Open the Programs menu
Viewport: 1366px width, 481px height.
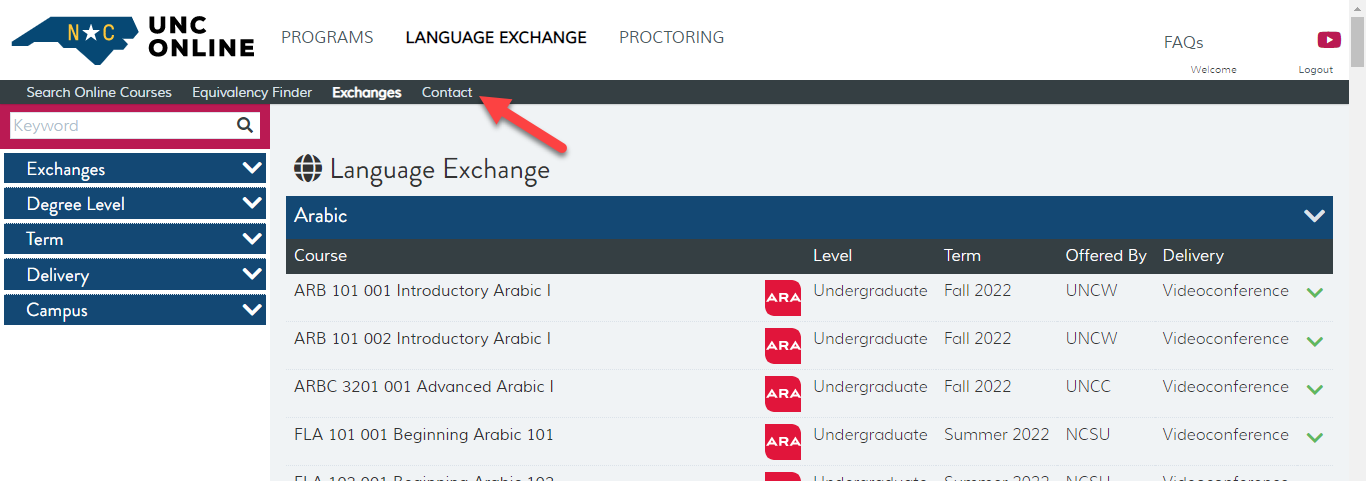327,38
